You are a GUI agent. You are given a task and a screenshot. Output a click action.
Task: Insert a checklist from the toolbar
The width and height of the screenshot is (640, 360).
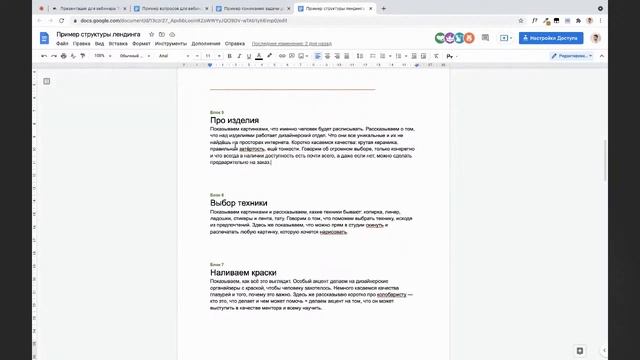(x=372, y=56)
